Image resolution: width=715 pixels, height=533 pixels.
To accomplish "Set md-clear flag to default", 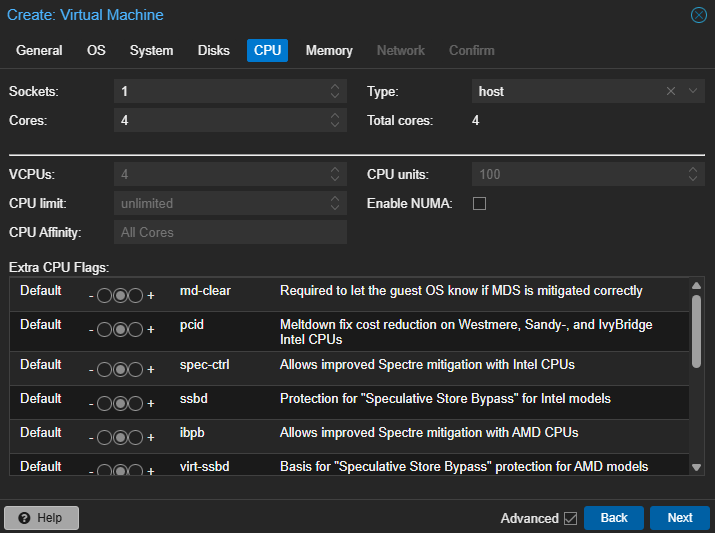I will point(120,296).
